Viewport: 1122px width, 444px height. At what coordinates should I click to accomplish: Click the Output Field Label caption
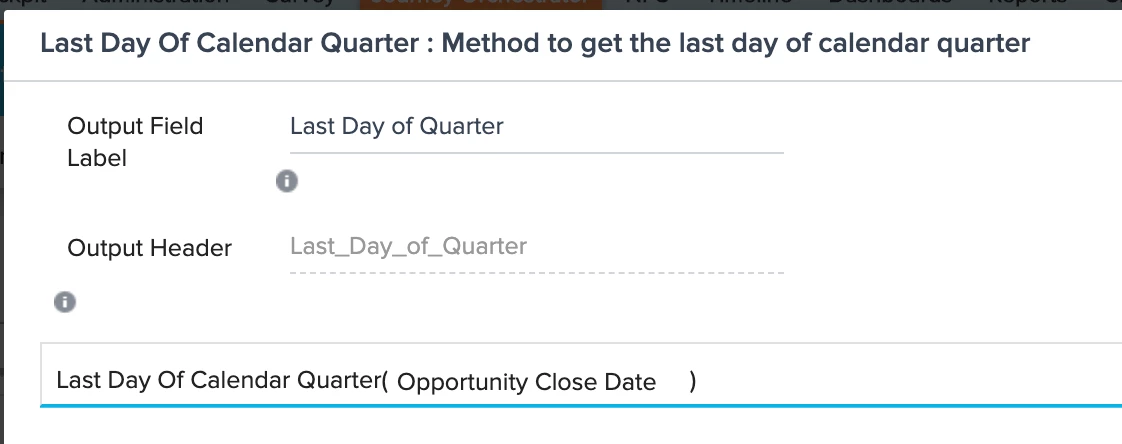[135, 142]
